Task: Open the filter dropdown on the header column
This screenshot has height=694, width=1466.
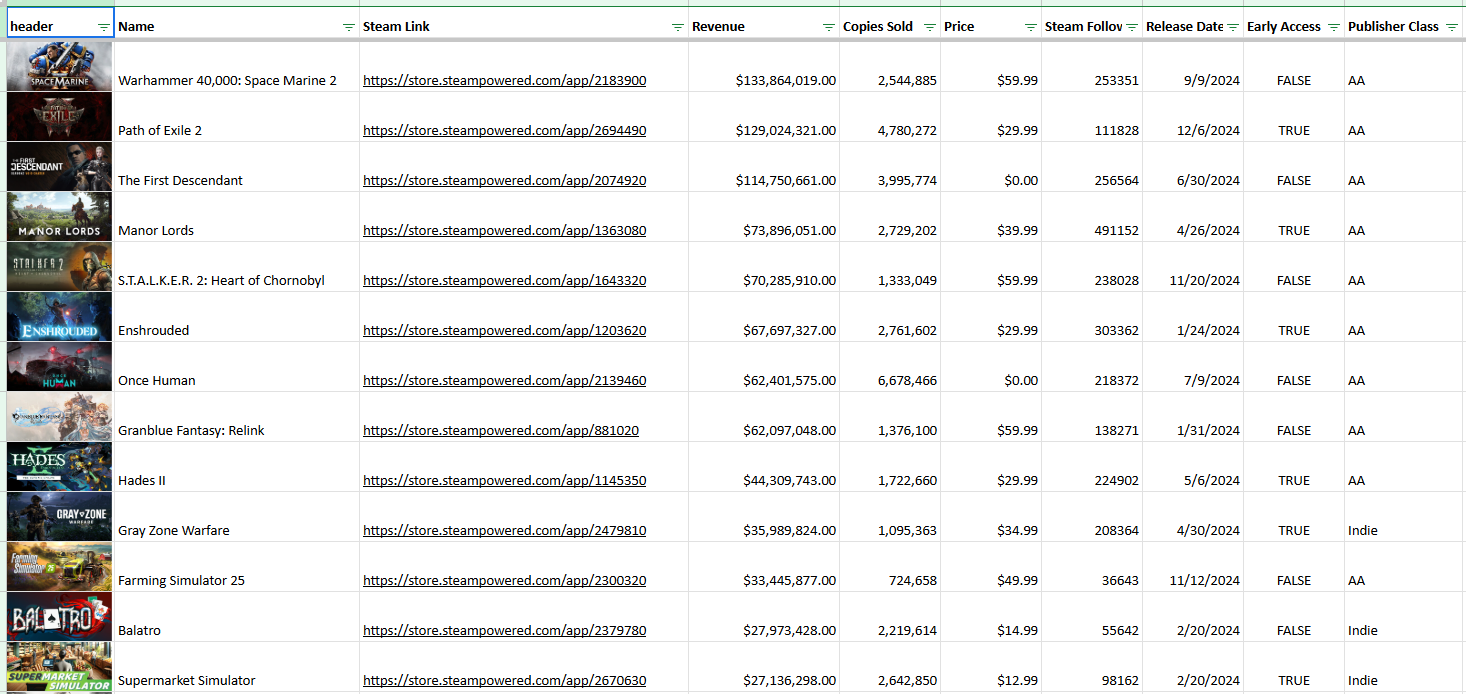Action: [x=104, y=27]
